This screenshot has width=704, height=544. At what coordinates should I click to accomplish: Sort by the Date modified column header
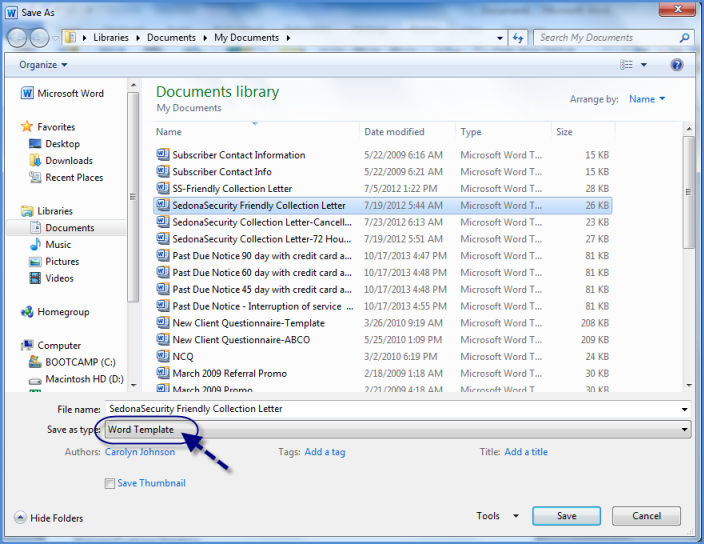point(408,132)
